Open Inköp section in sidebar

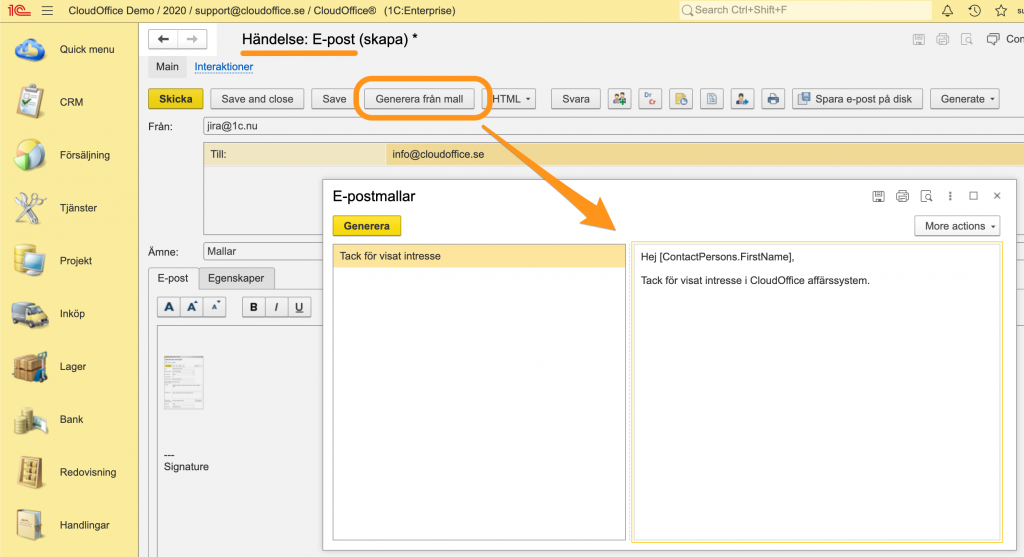(x=69, y=314)
